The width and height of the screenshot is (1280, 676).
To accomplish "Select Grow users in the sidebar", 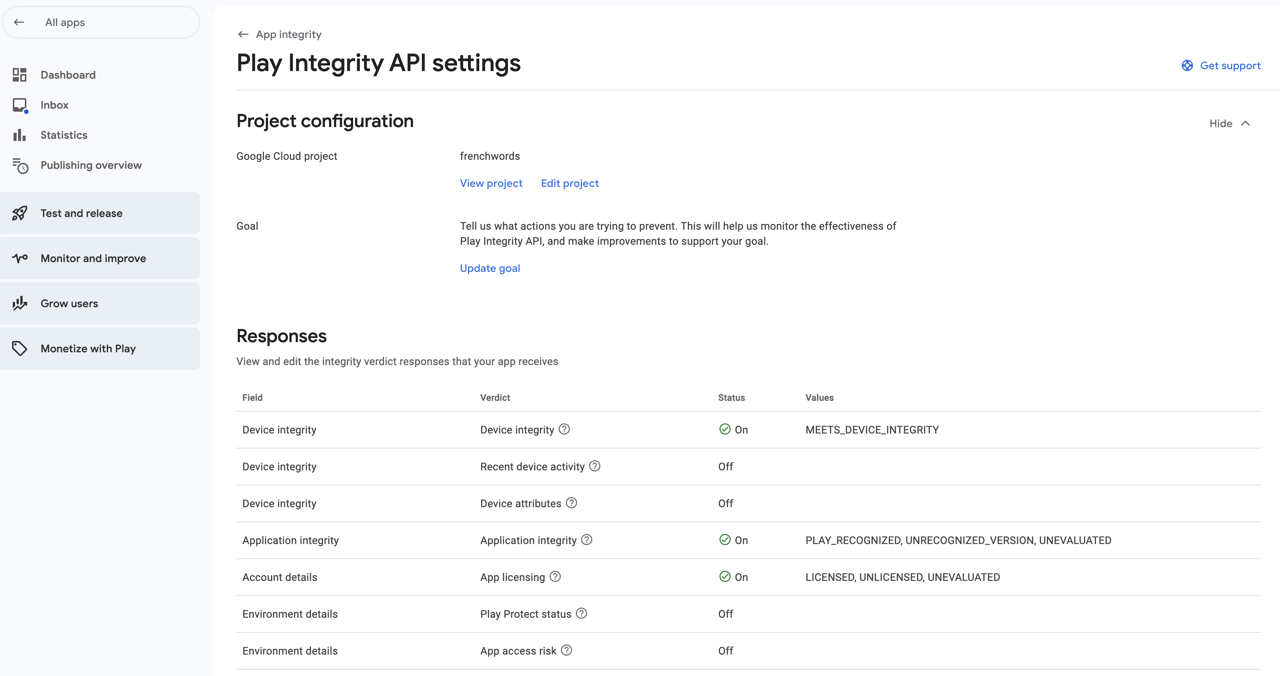I will coord(68,303).
